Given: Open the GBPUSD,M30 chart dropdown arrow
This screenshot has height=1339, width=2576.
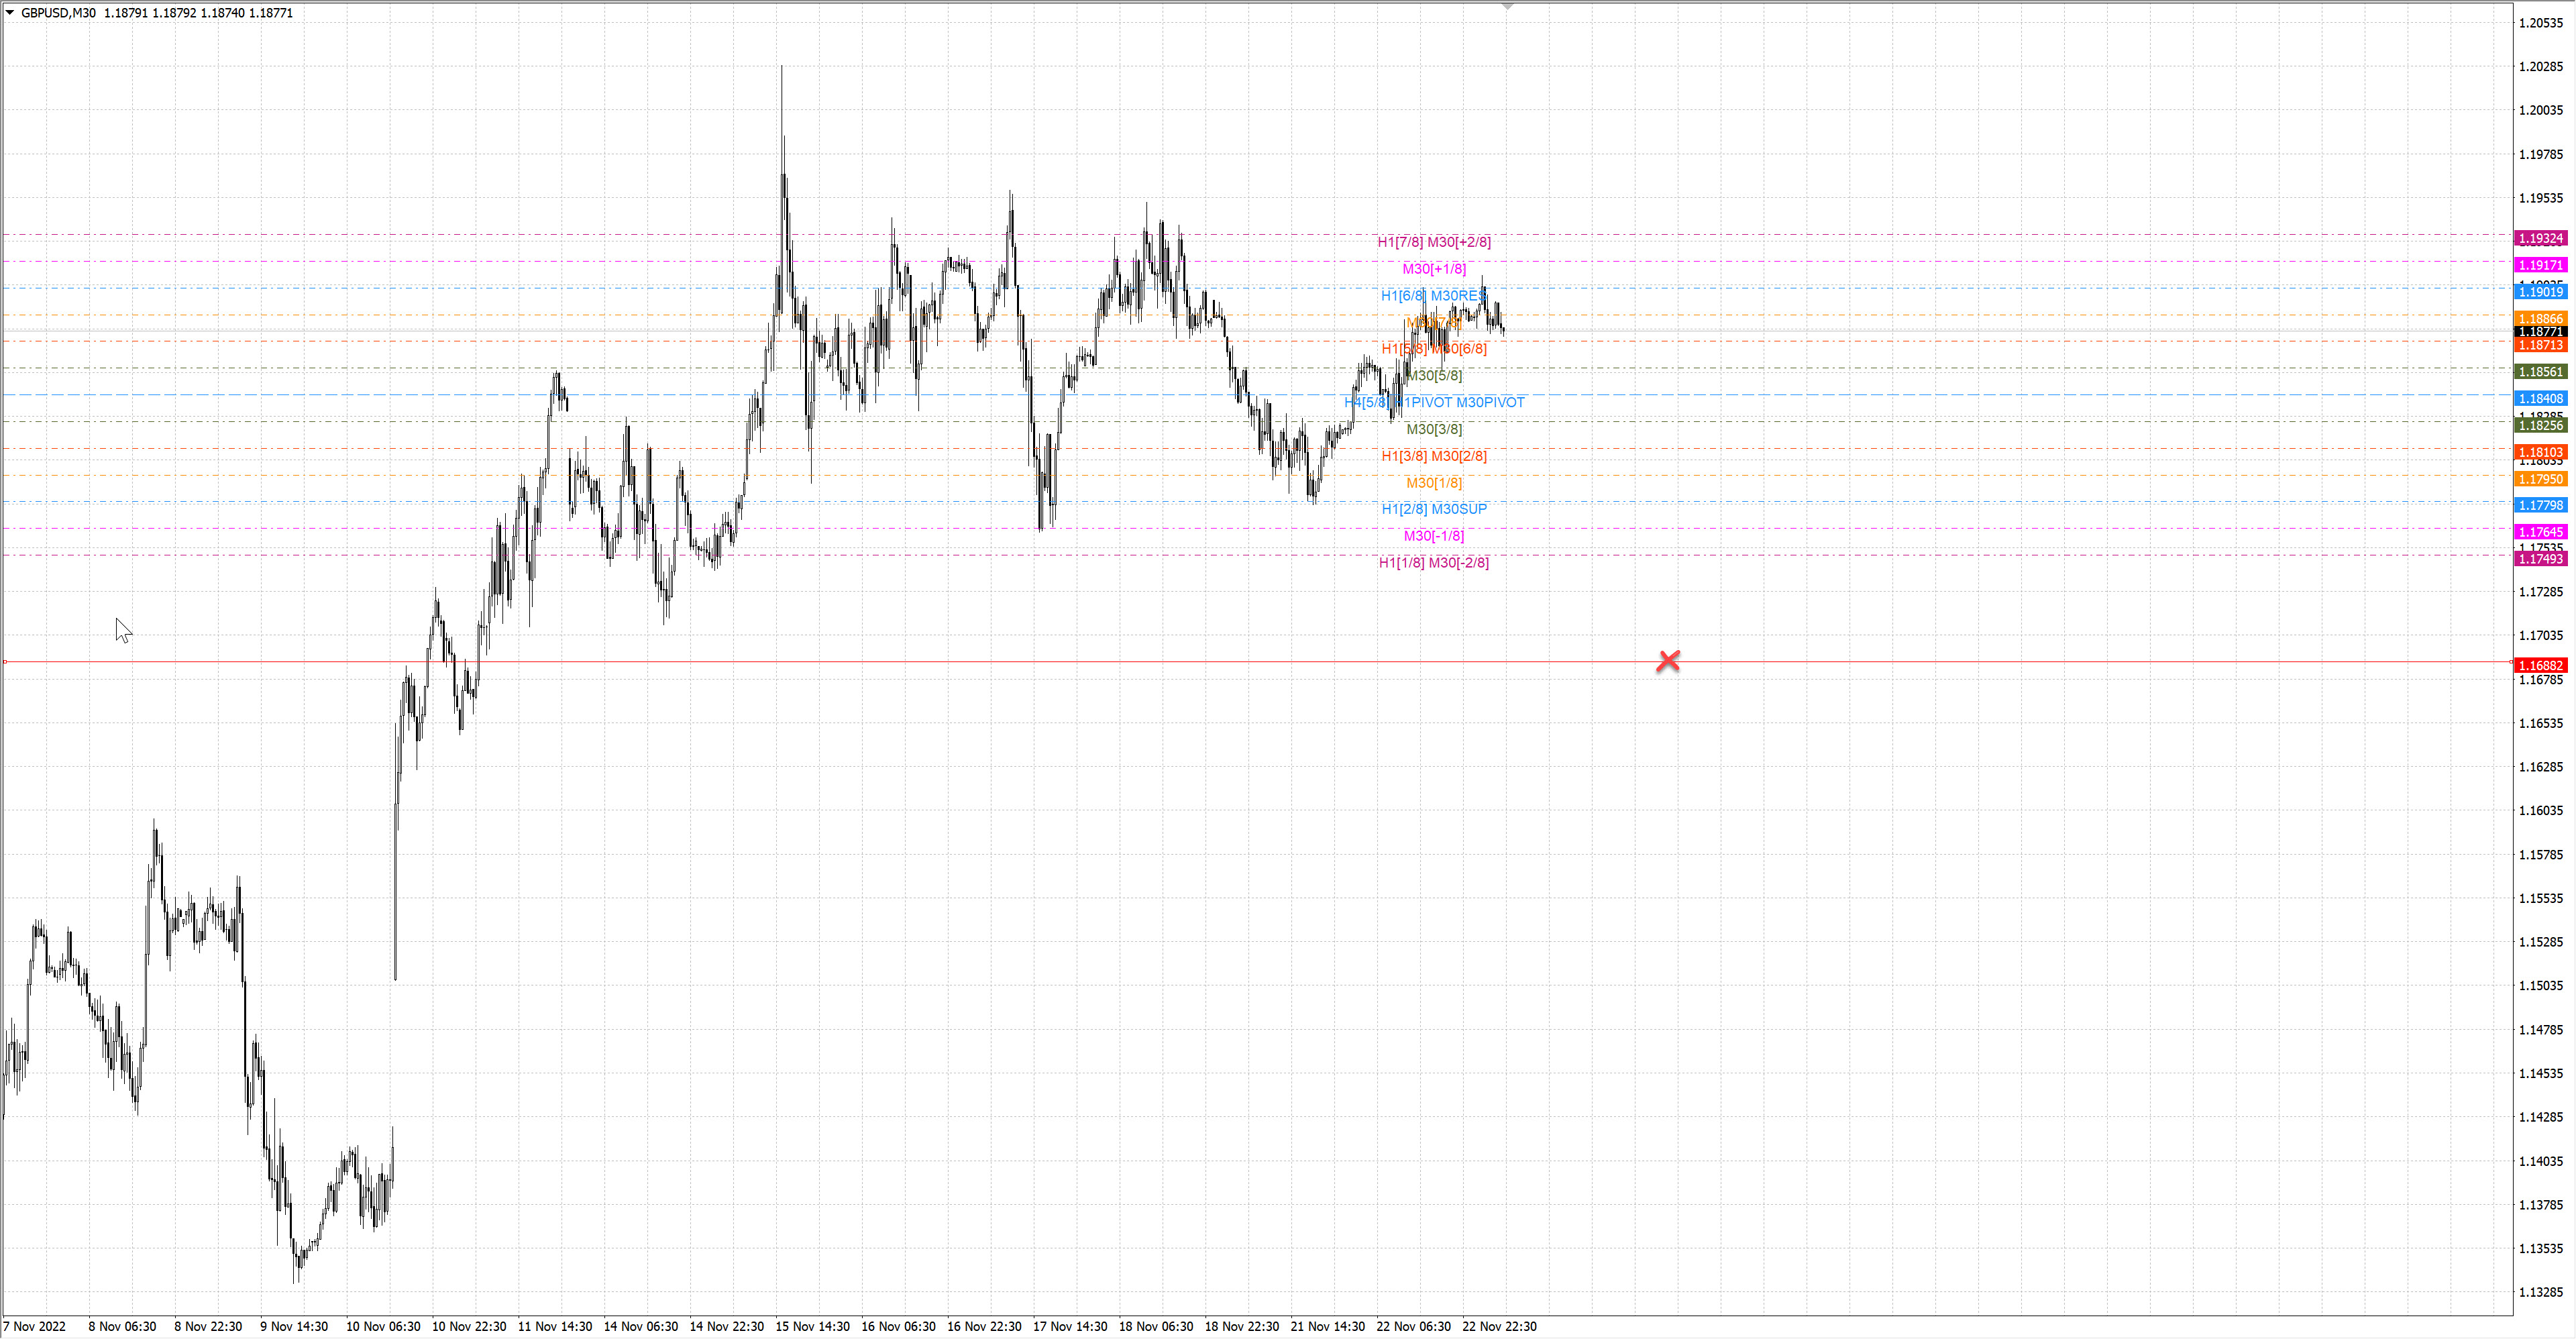Looking at the screenshot, I should click(x=10, y=13).
